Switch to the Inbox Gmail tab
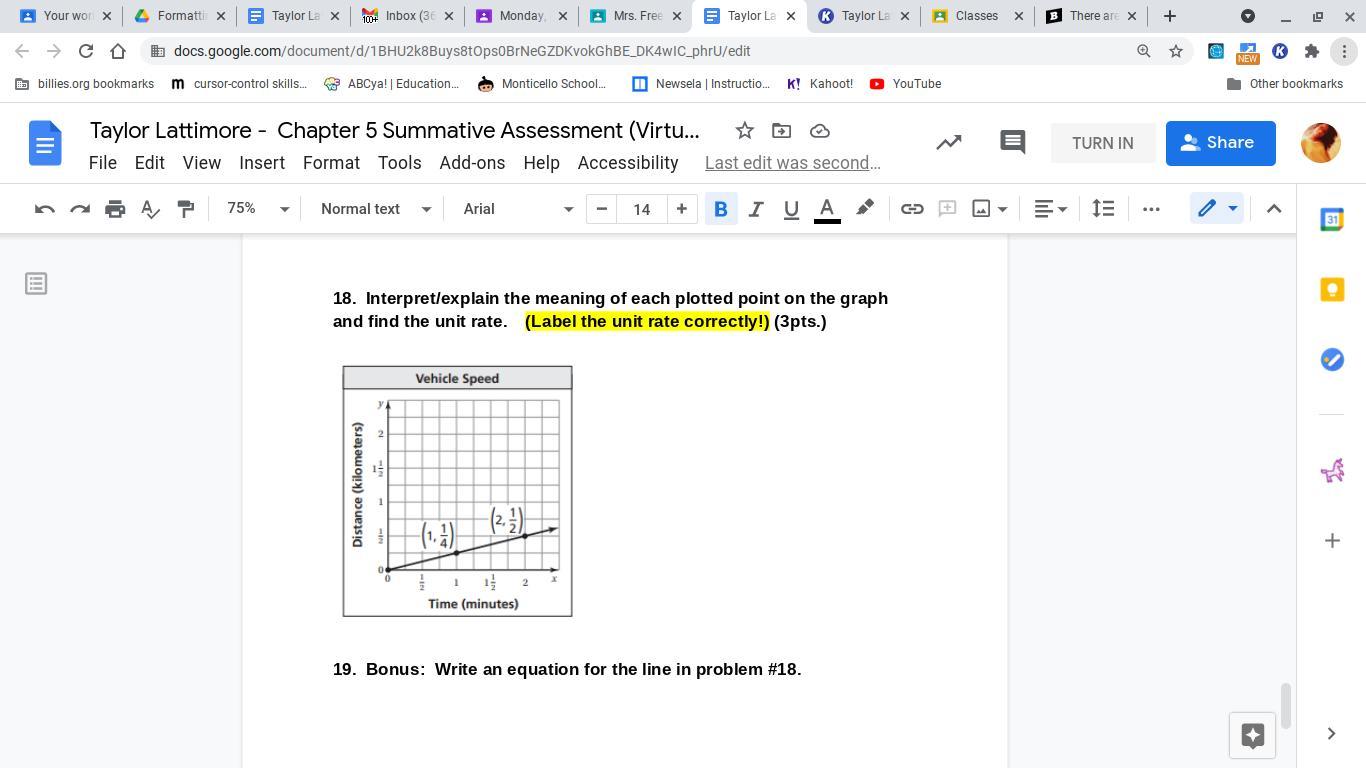The height and width of the screenshot is (768, 1366). 407,16
